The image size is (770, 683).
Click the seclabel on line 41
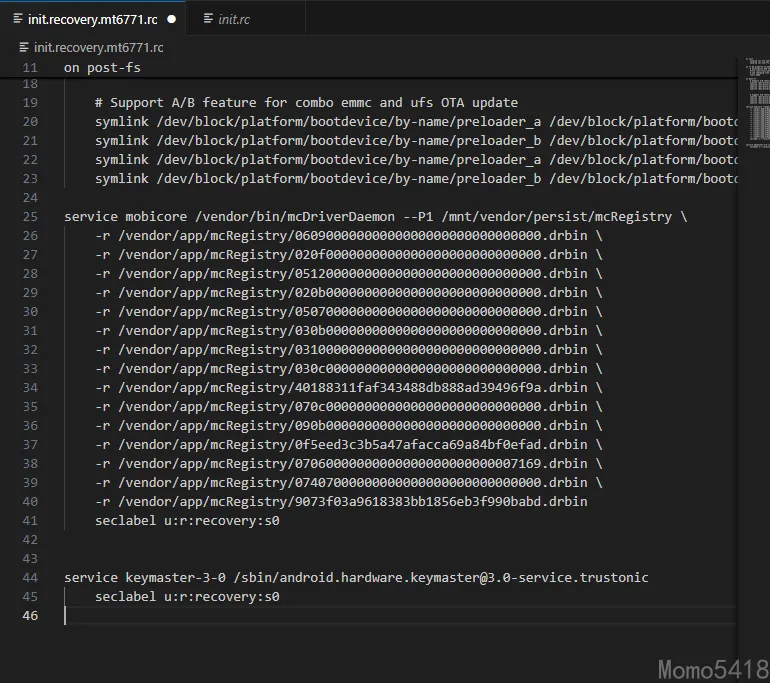click(187, 520)
